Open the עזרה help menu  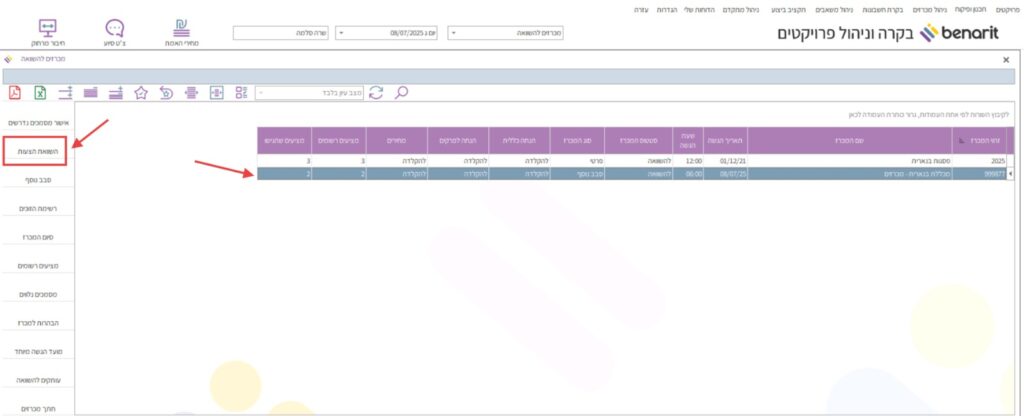pos(640,8)
